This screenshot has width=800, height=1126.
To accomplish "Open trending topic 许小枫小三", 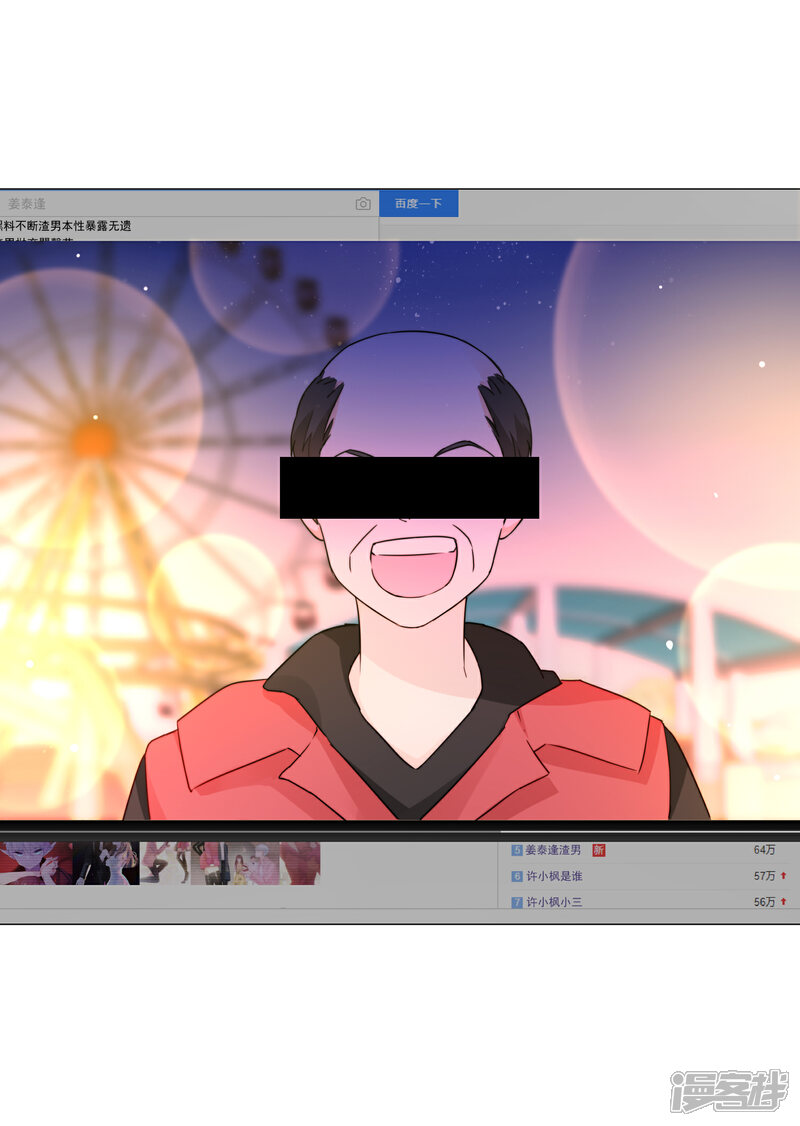I will pos(554,902).
